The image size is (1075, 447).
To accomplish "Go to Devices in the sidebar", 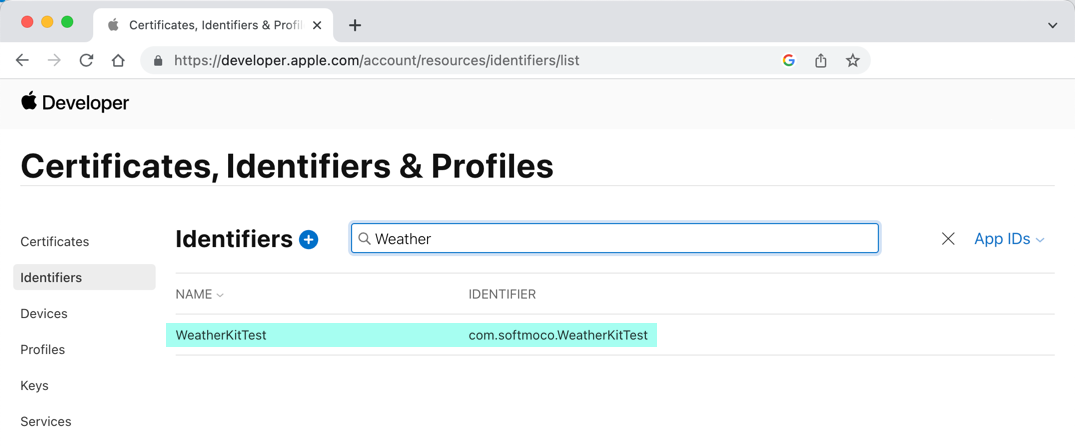I will [x=44, y=314].
